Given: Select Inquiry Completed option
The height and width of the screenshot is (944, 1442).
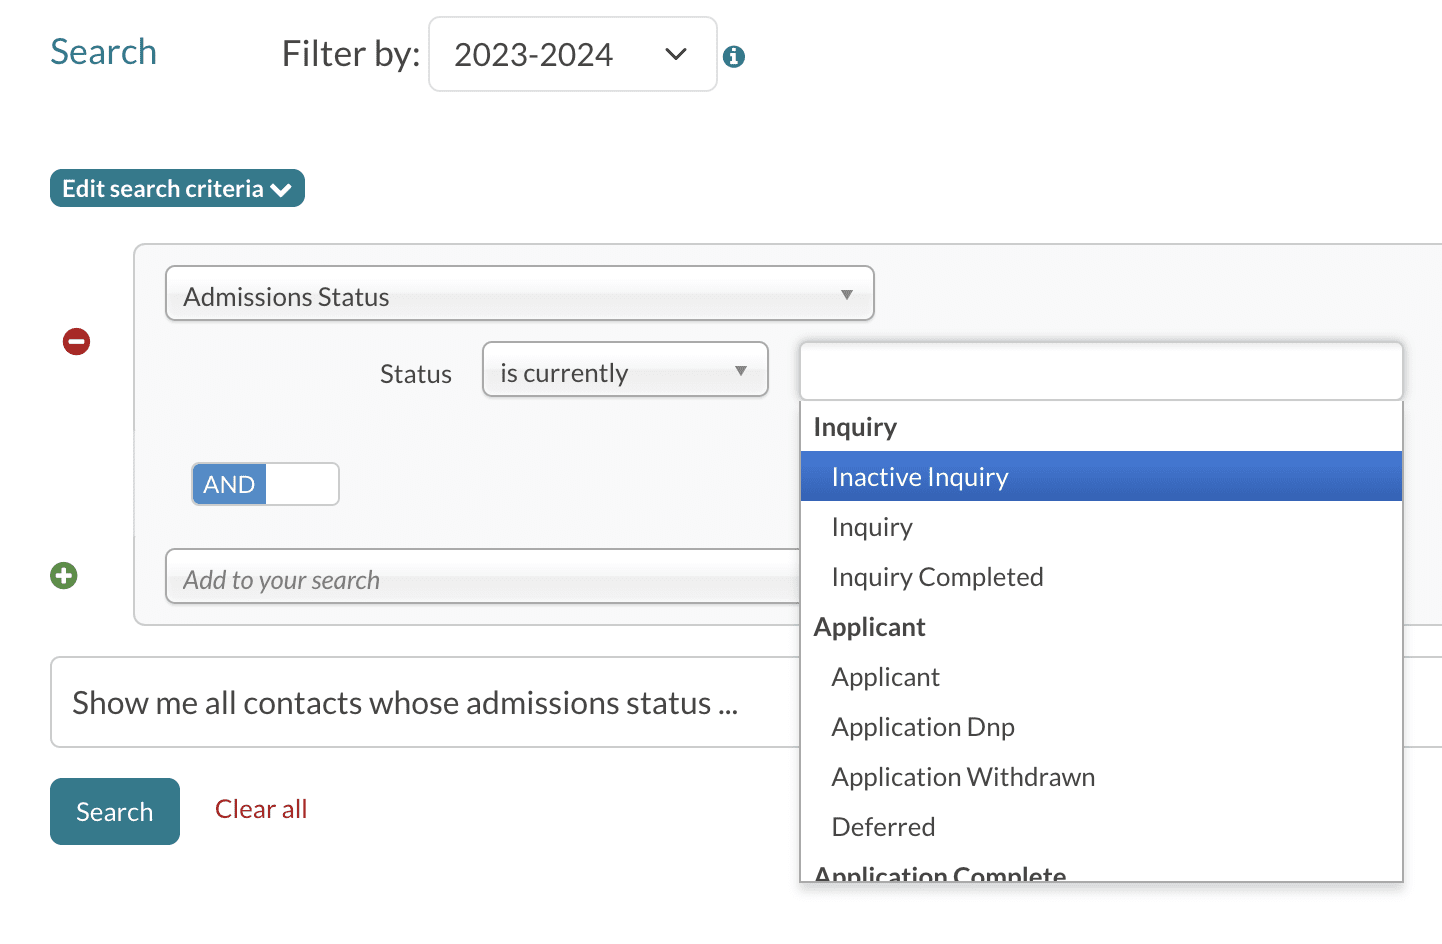Looking at the screenshot, I should click(937, 577).
